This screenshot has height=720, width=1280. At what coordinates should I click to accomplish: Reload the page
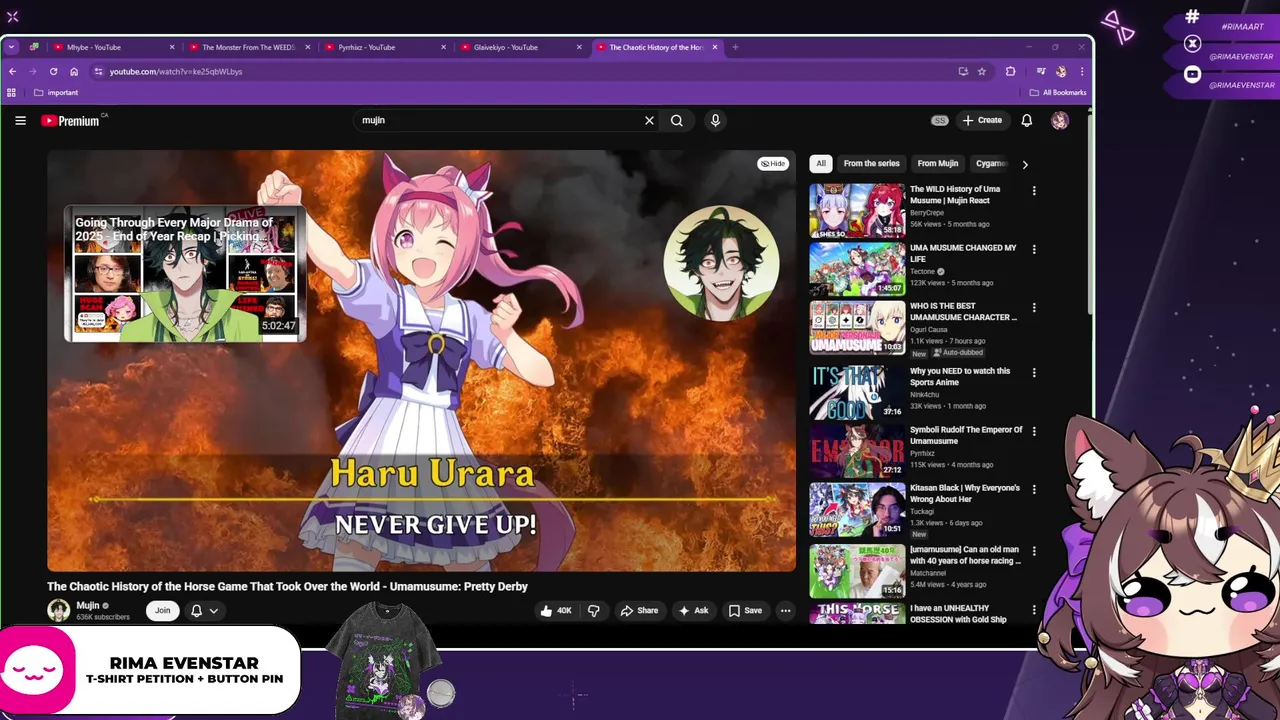(x=53, y=71)
